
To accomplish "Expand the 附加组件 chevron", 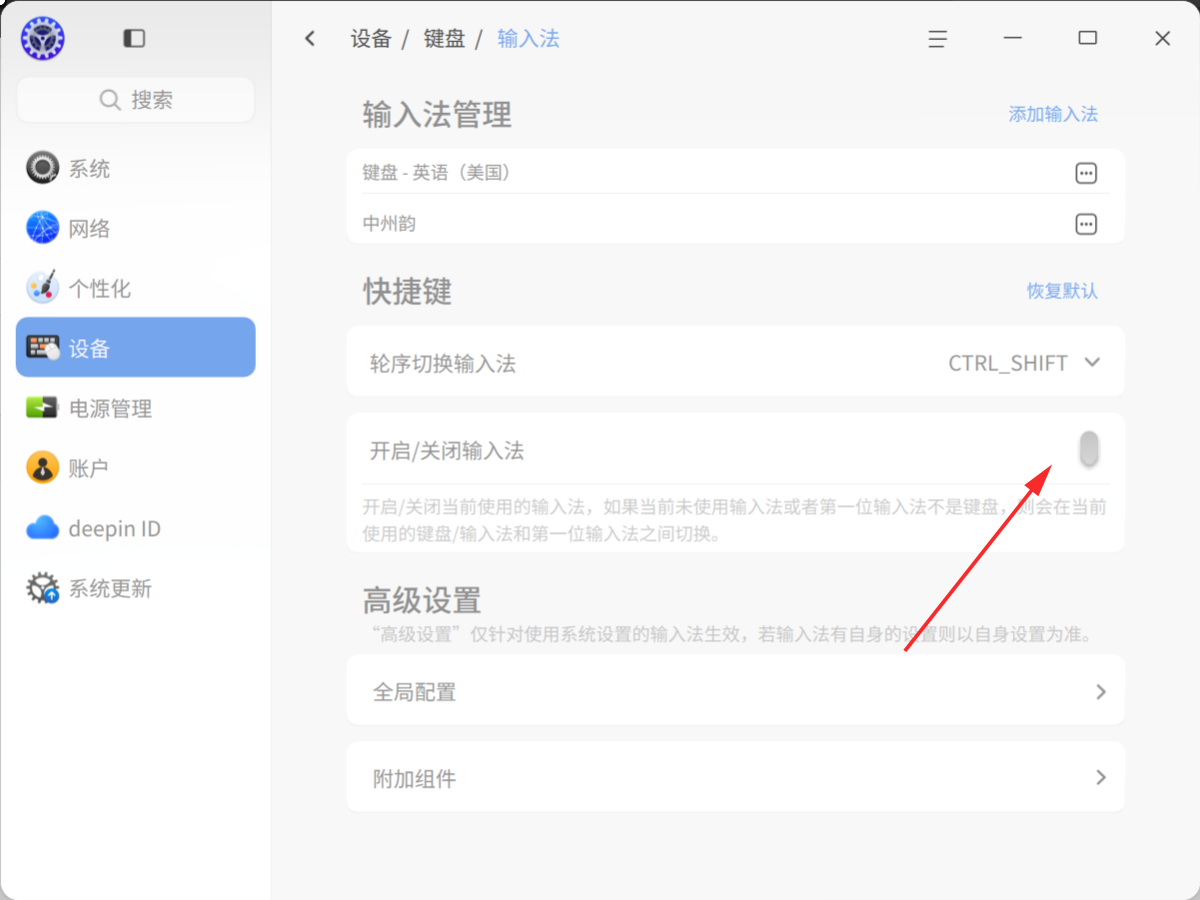I will (x=1100, y=777).
